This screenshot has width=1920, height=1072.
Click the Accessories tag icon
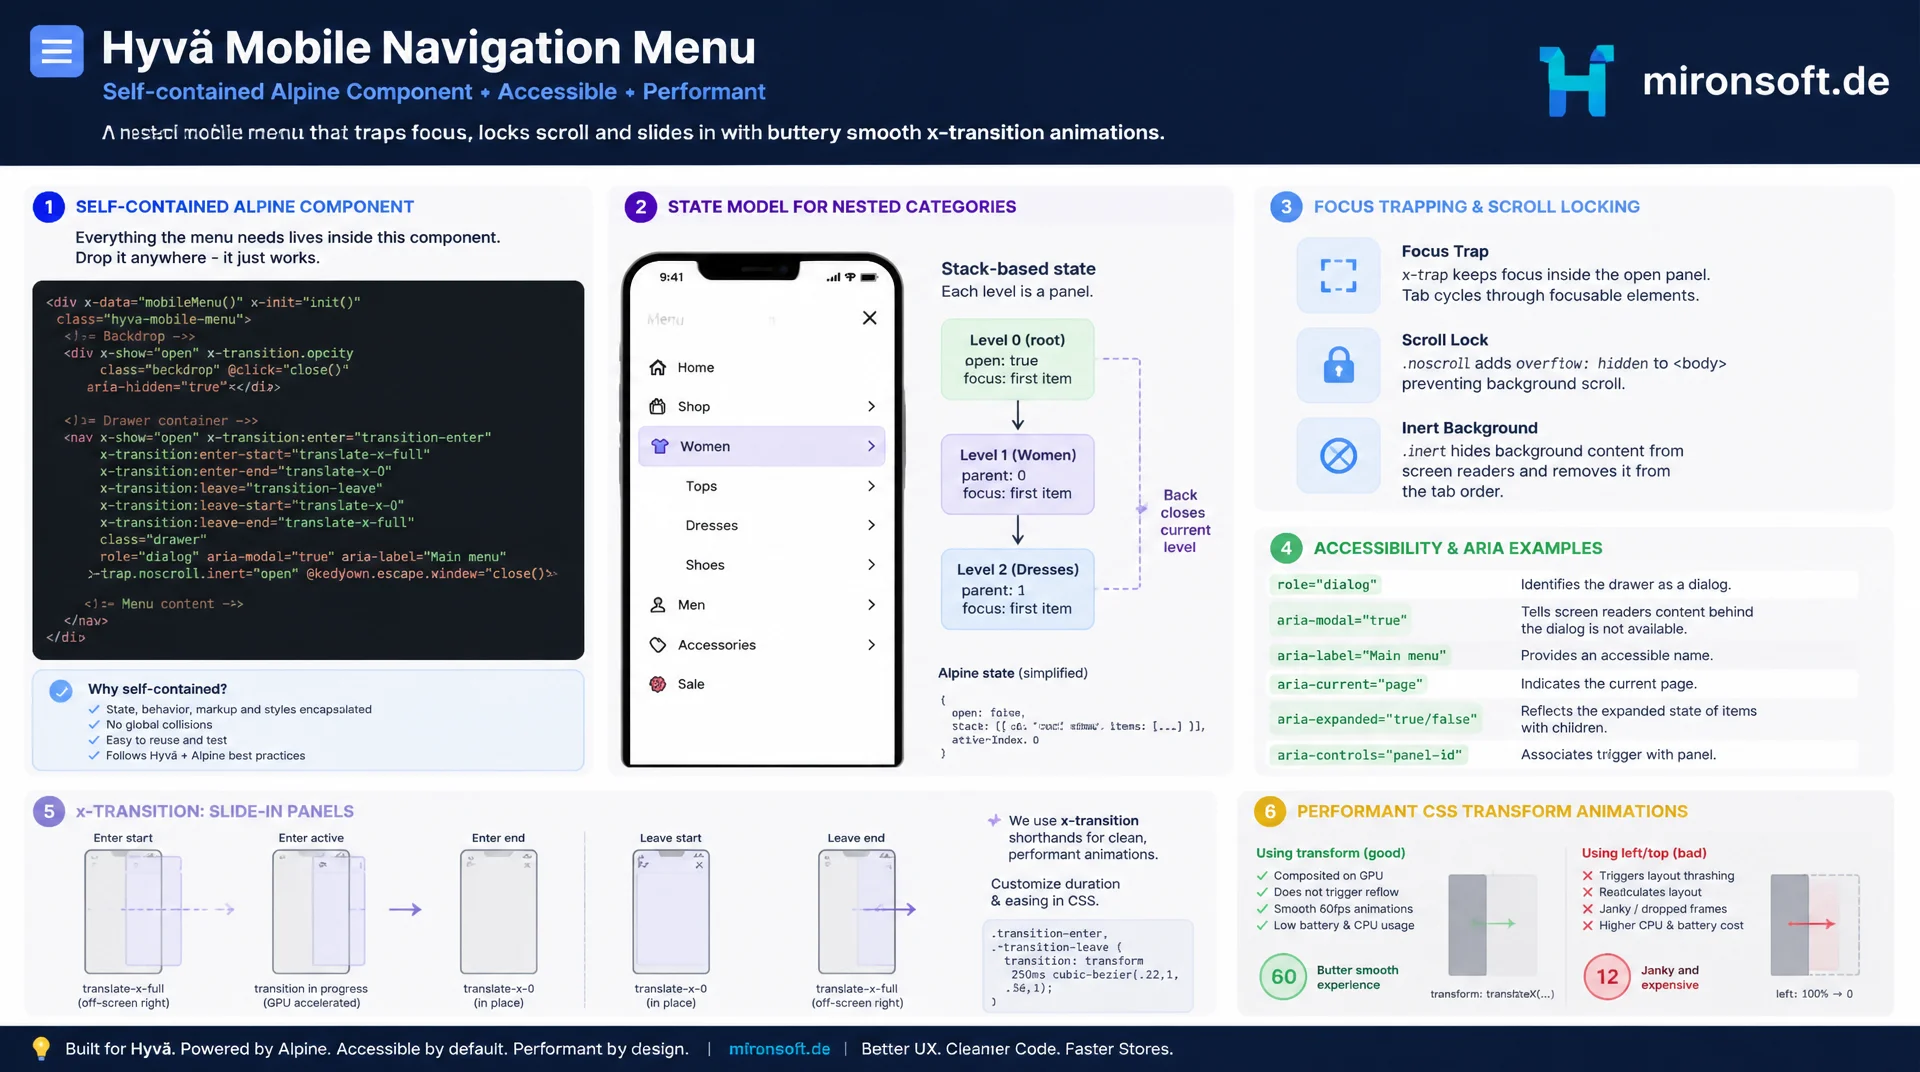[x=658, y=645]
